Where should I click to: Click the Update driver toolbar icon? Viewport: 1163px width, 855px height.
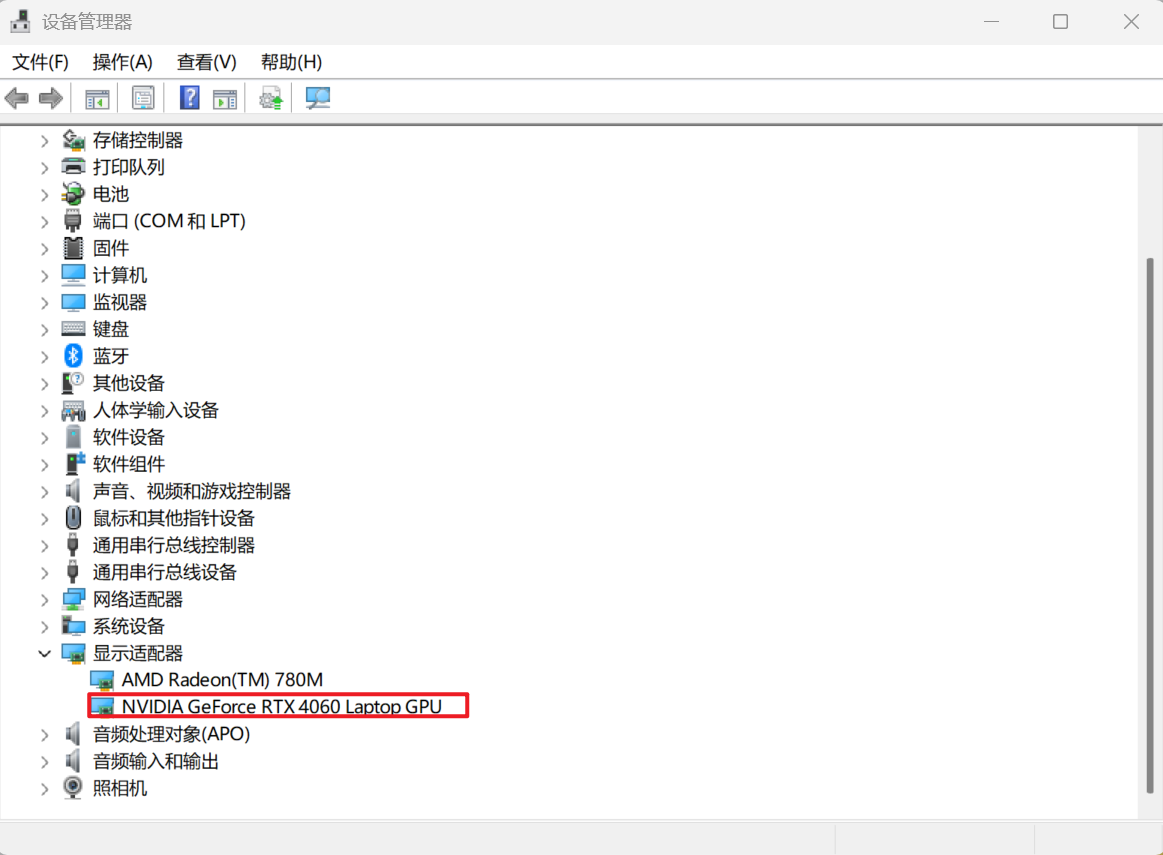click(271, 98)
